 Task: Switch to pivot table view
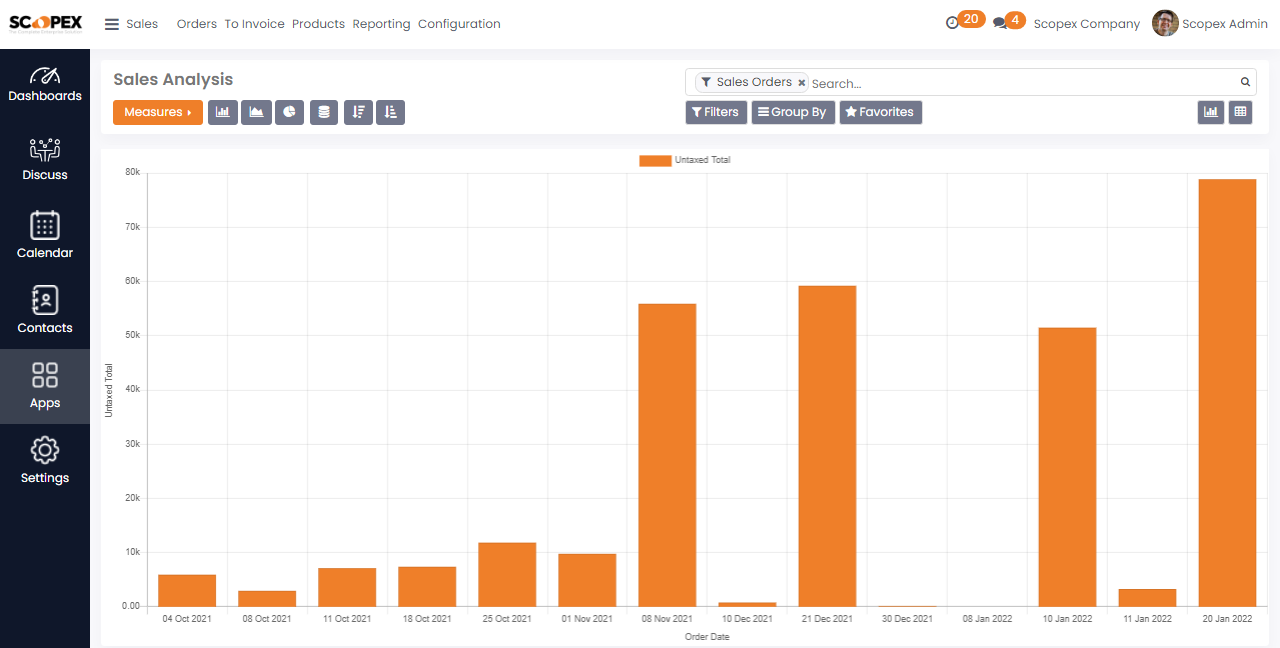(1240, 112)
